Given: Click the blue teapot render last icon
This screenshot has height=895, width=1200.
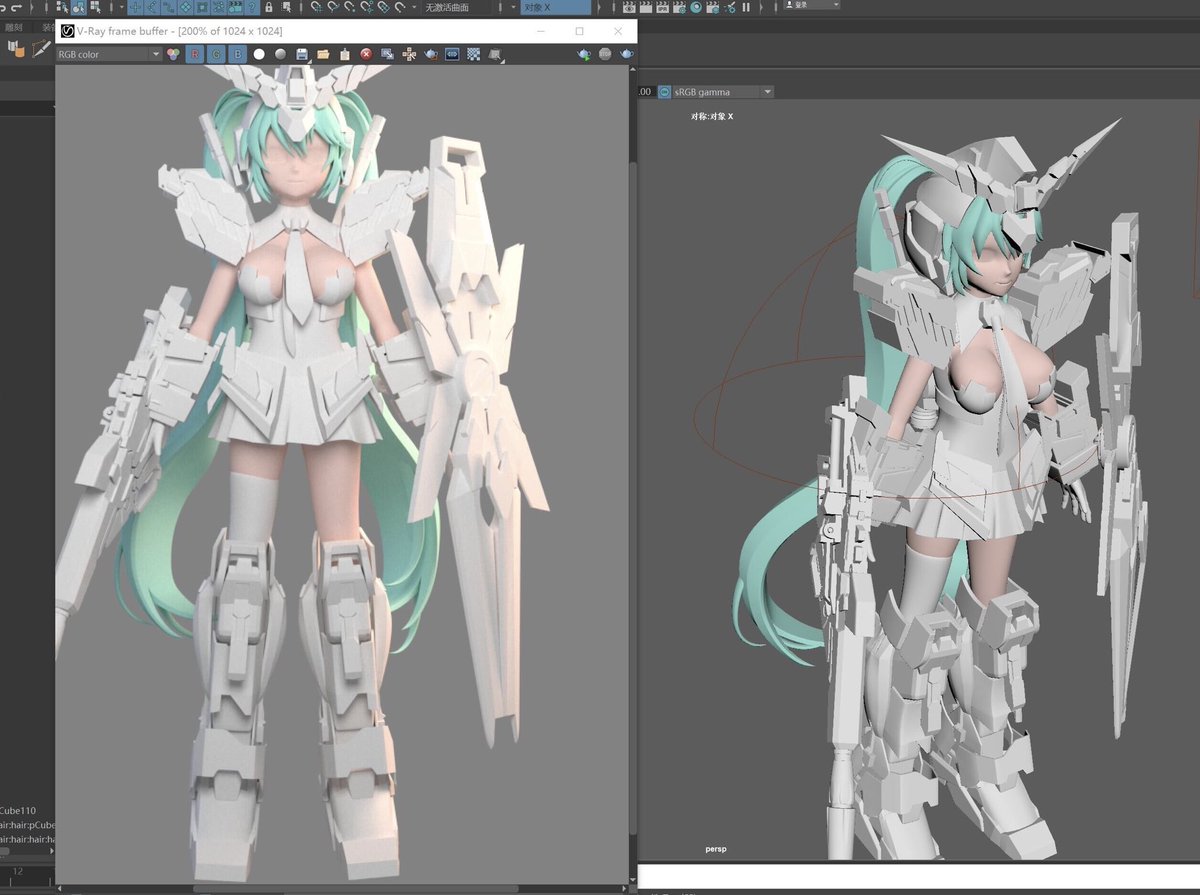Looking at the screenshot, I should (x=626, y=54).
